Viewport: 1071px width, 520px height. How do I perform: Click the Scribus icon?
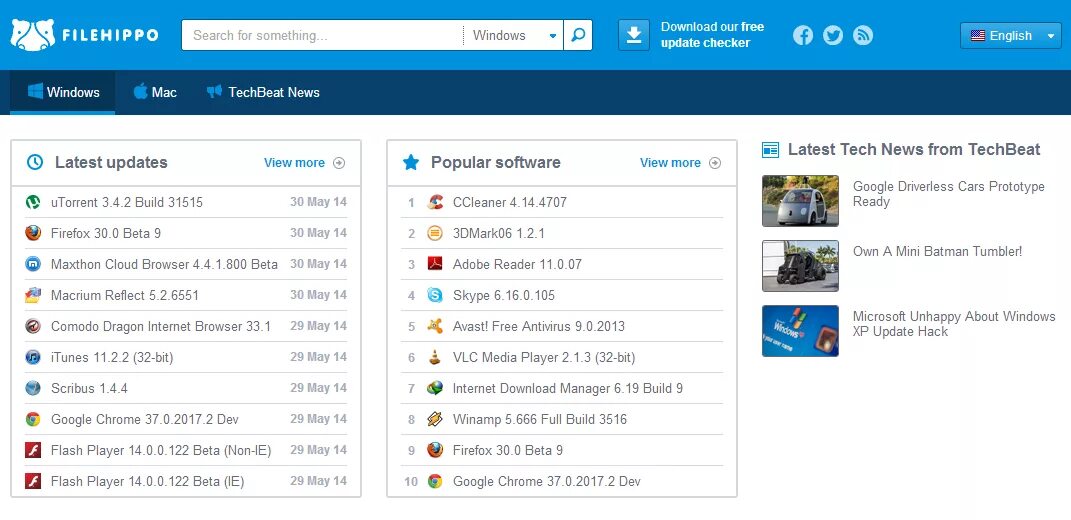pyautogui.click(x=33, y=388)
